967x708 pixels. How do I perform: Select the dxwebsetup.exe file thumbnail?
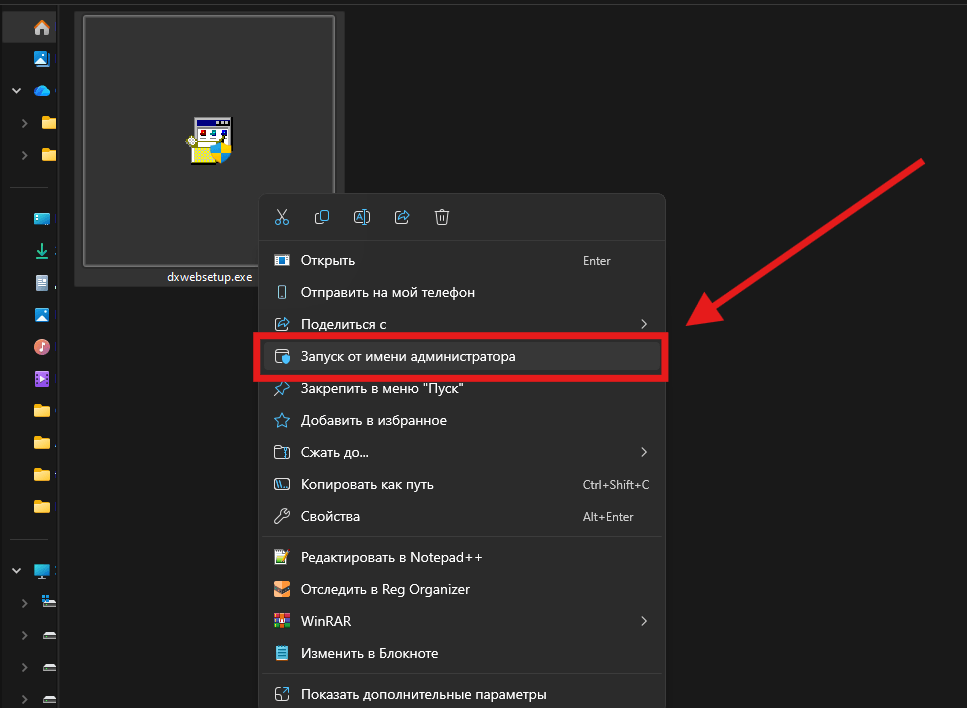[x=208, y=141]
